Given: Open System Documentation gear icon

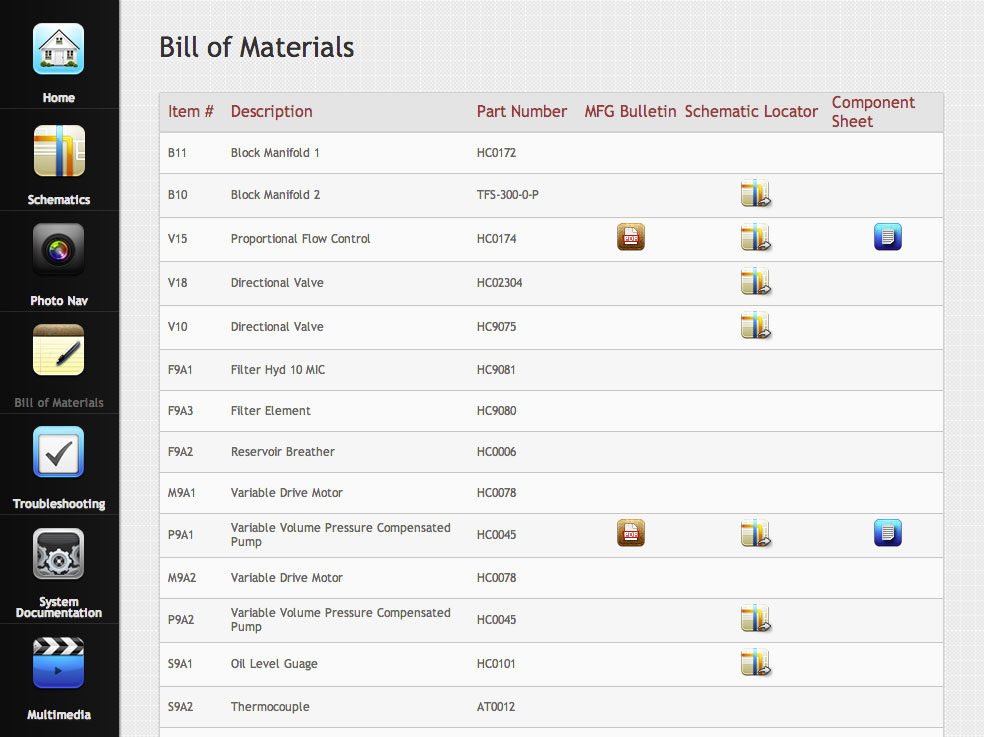Looking at the screenshot, I should point(58,554).
